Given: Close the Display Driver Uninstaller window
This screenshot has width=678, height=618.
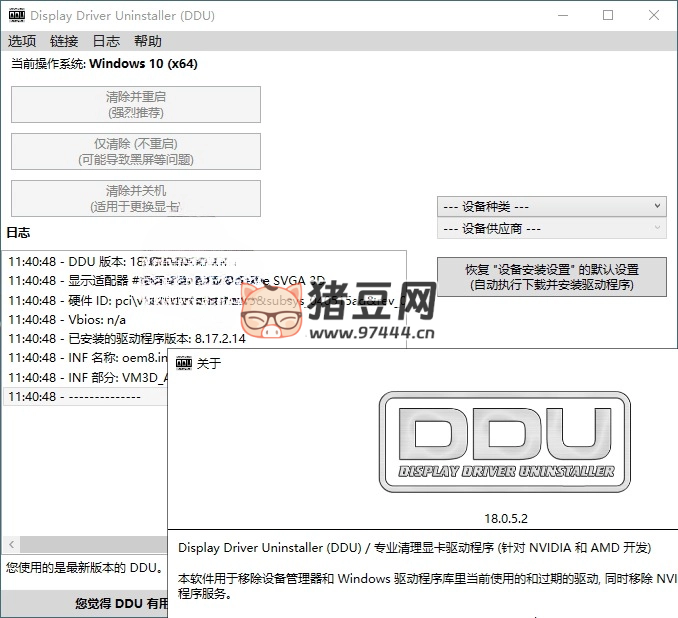Looking at the screenshot, I should tap(654, 16).
